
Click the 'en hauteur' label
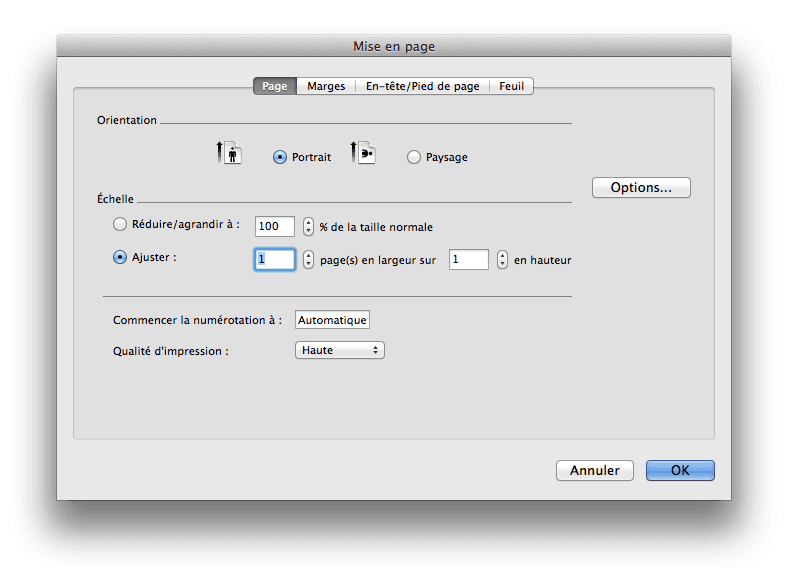(x=542, y=260)
